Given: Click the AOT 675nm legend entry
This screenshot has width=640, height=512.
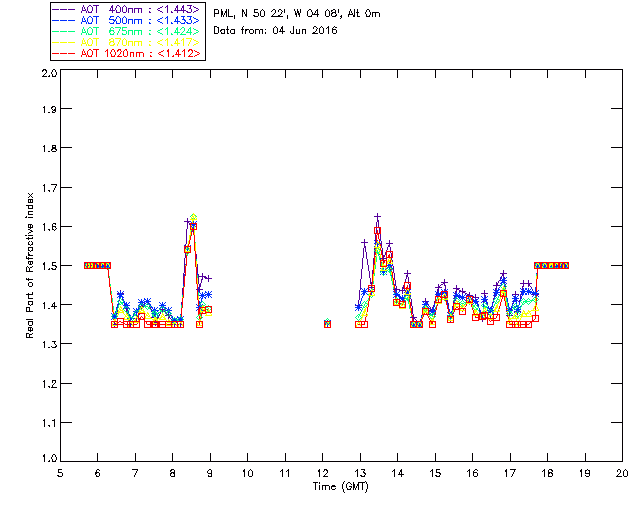Looking at the screenshot, I should [127, 31].
